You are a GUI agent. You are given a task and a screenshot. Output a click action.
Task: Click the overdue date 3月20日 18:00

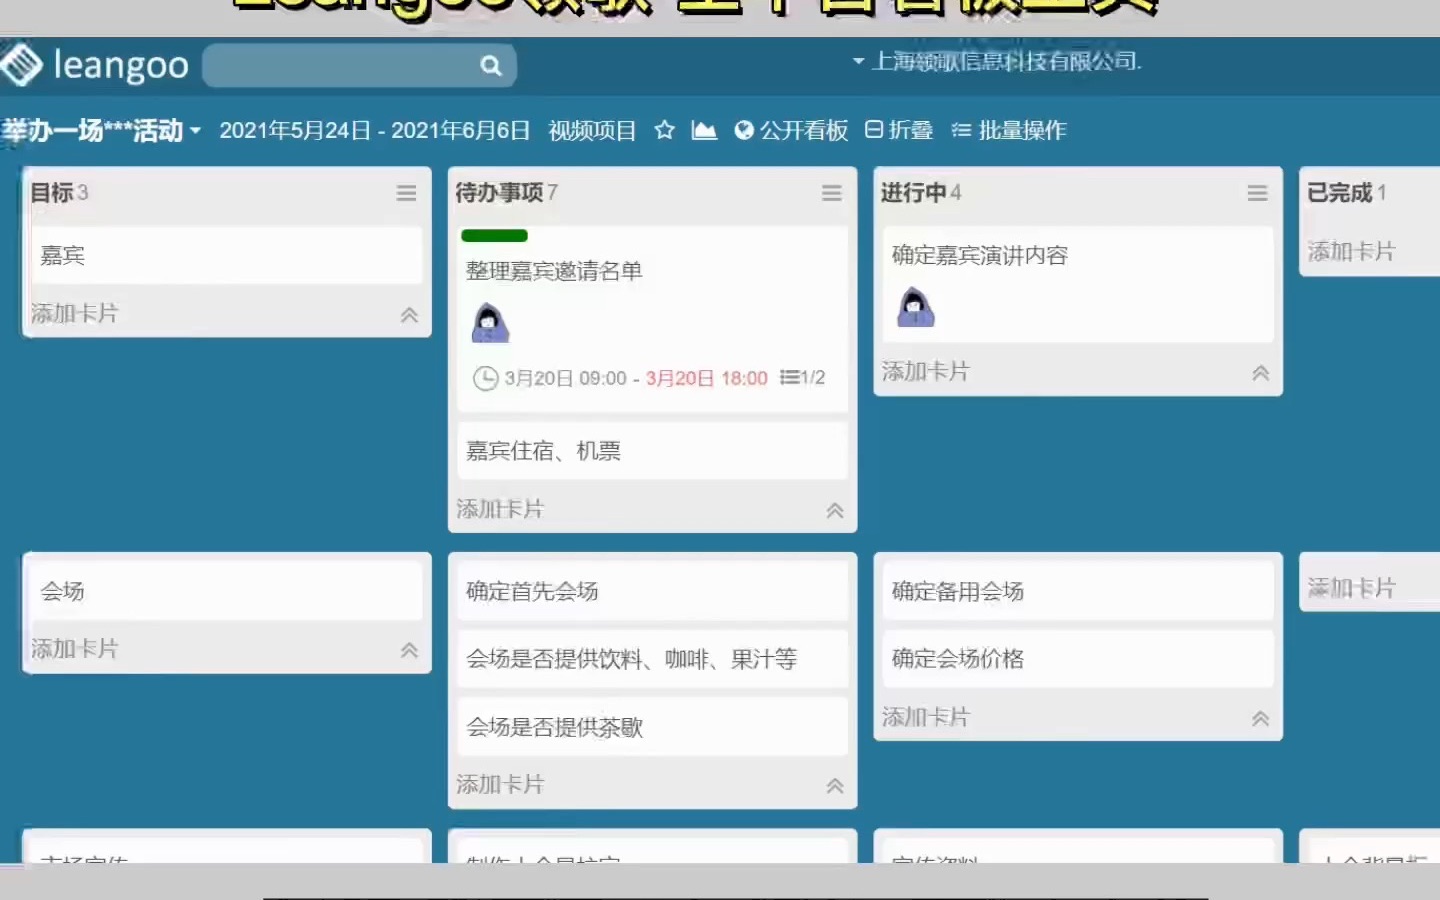707,378
